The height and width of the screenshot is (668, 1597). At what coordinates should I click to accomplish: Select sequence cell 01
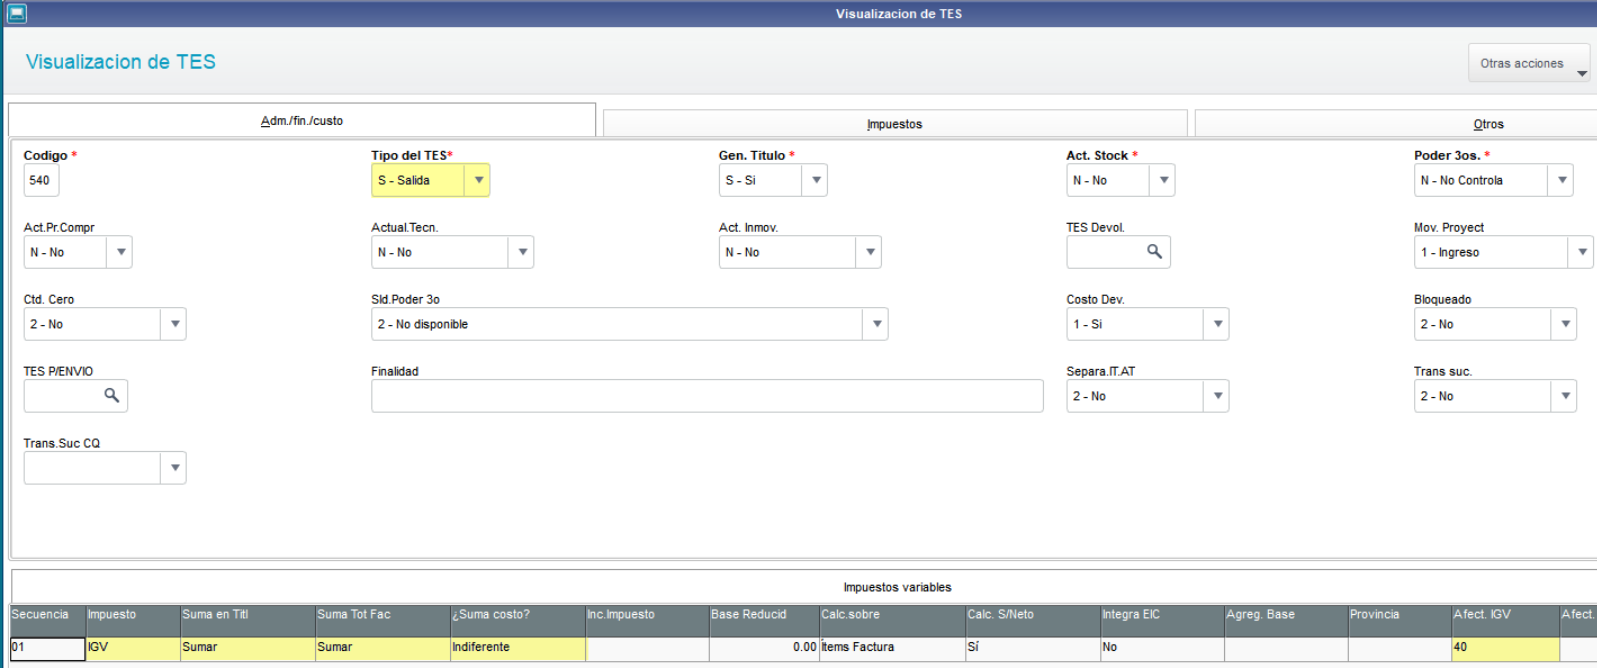47,648
